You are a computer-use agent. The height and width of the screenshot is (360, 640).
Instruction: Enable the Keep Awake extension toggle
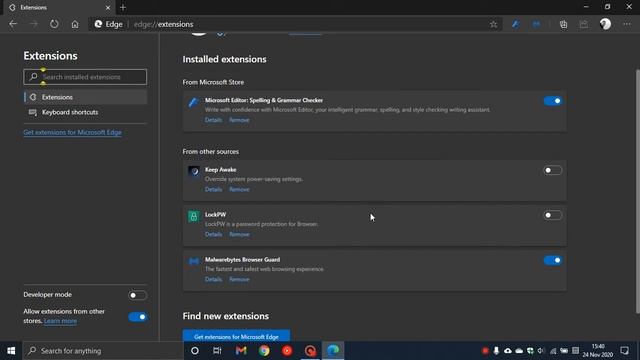tap(553, 170)
